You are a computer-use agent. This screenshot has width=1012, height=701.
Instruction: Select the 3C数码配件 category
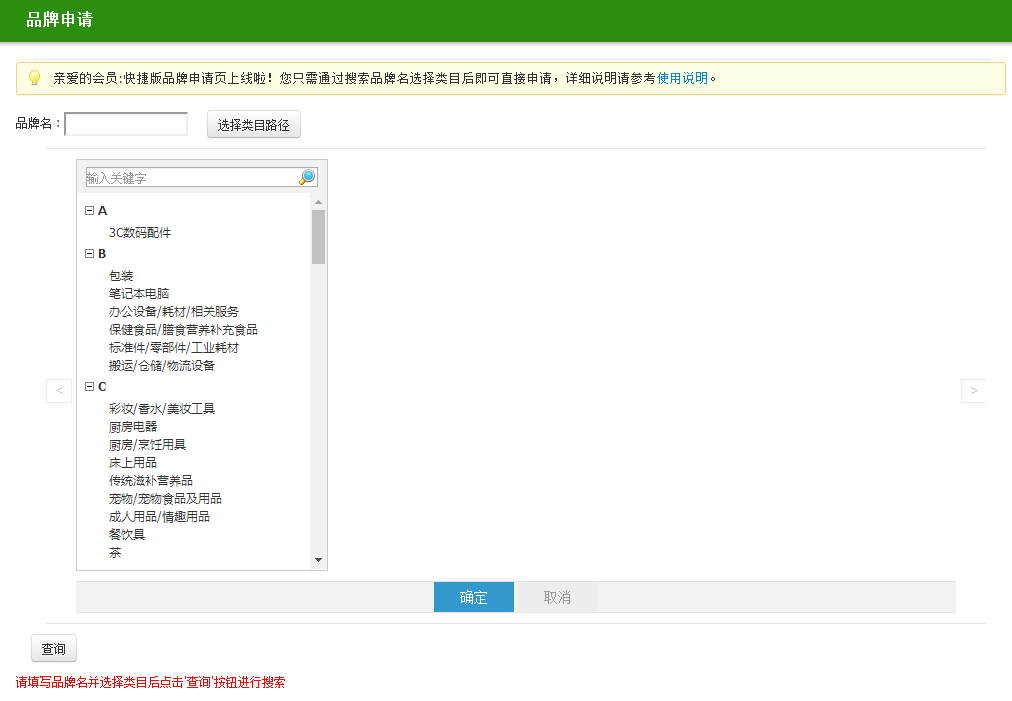tap(140, 233)
